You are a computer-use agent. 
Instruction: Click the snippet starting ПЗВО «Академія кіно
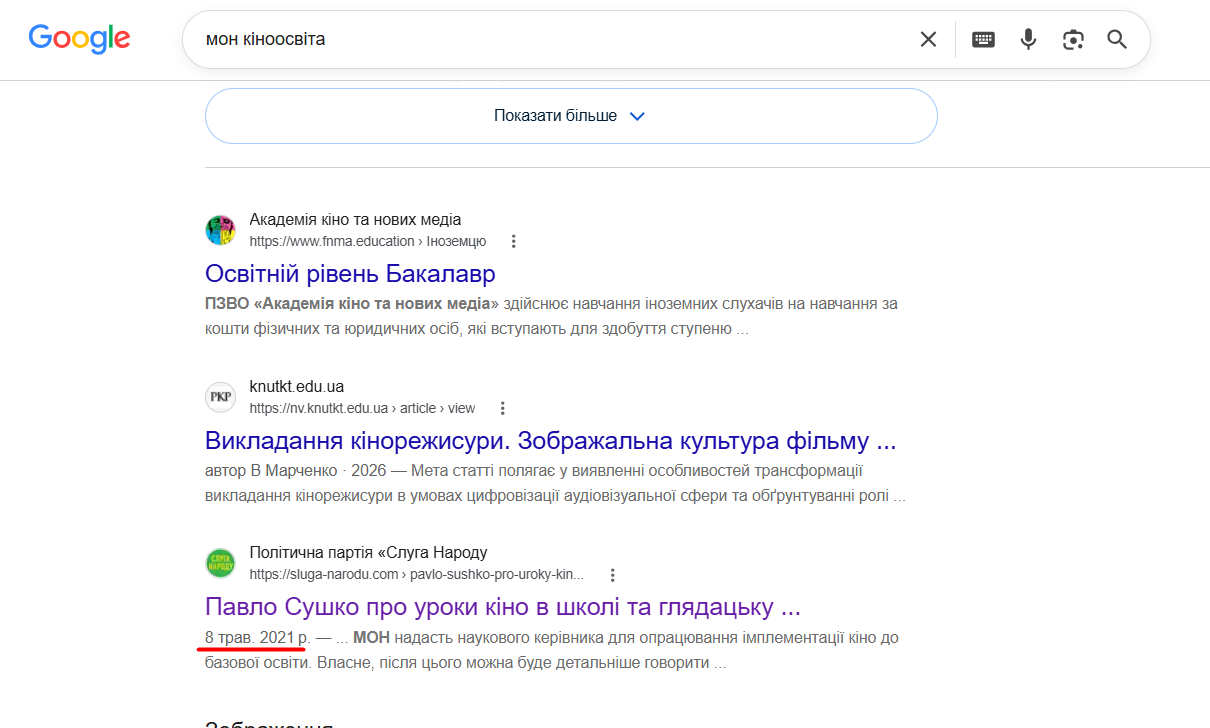click(551, 316)
